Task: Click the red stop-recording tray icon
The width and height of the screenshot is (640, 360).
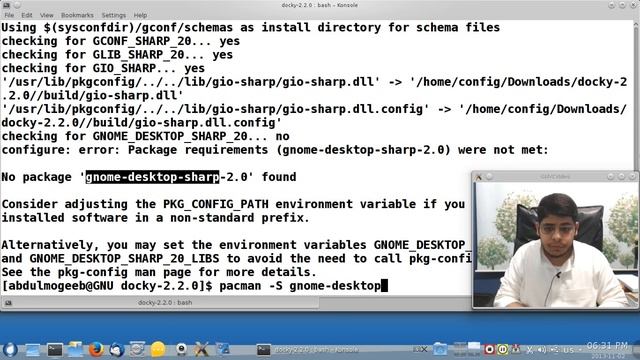Action: point(489,349)
